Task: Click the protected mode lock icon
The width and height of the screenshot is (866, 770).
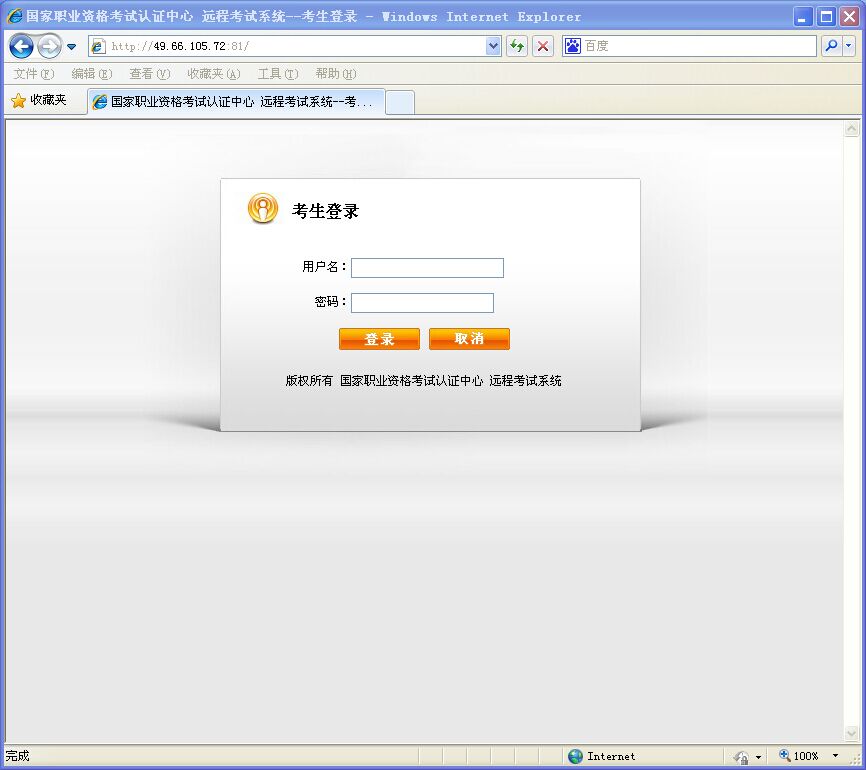Action: 741,757
